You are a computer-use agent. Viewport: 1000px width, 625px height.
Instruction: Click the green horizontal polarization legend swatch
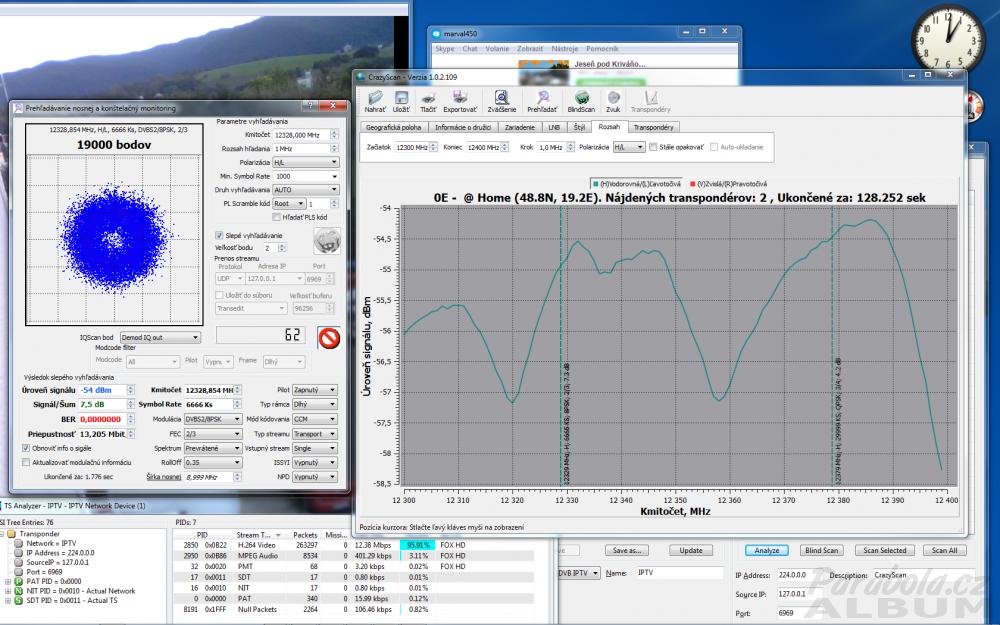[596, 184]
